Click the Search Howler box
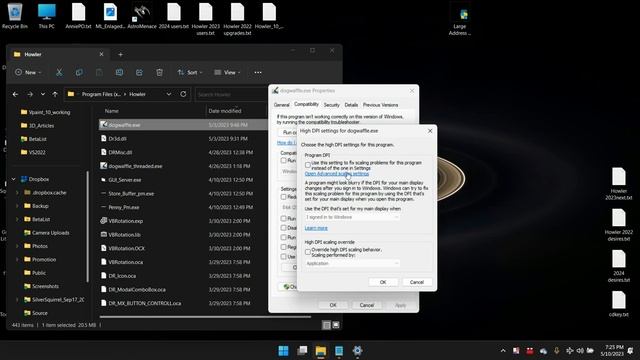This screenshot has height=360, width=640. [231, 94]
